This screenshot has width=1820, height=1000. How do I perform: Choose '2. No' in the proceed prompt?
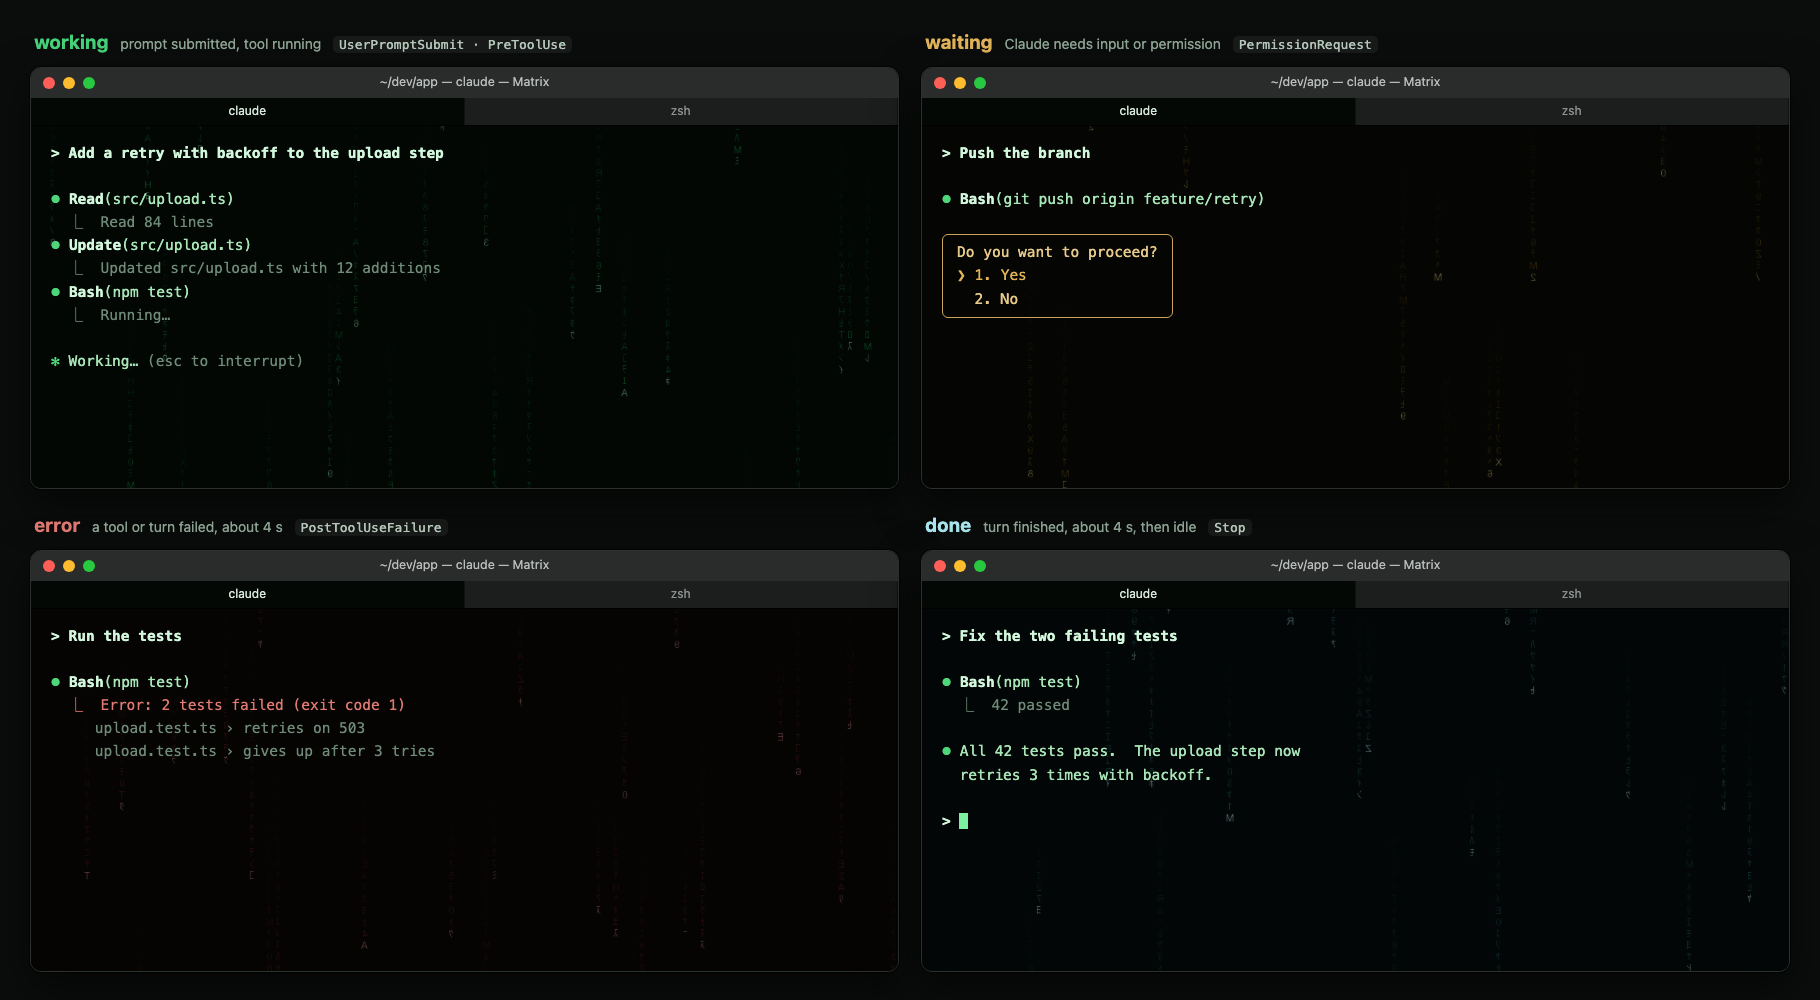(x=996, y=299)
